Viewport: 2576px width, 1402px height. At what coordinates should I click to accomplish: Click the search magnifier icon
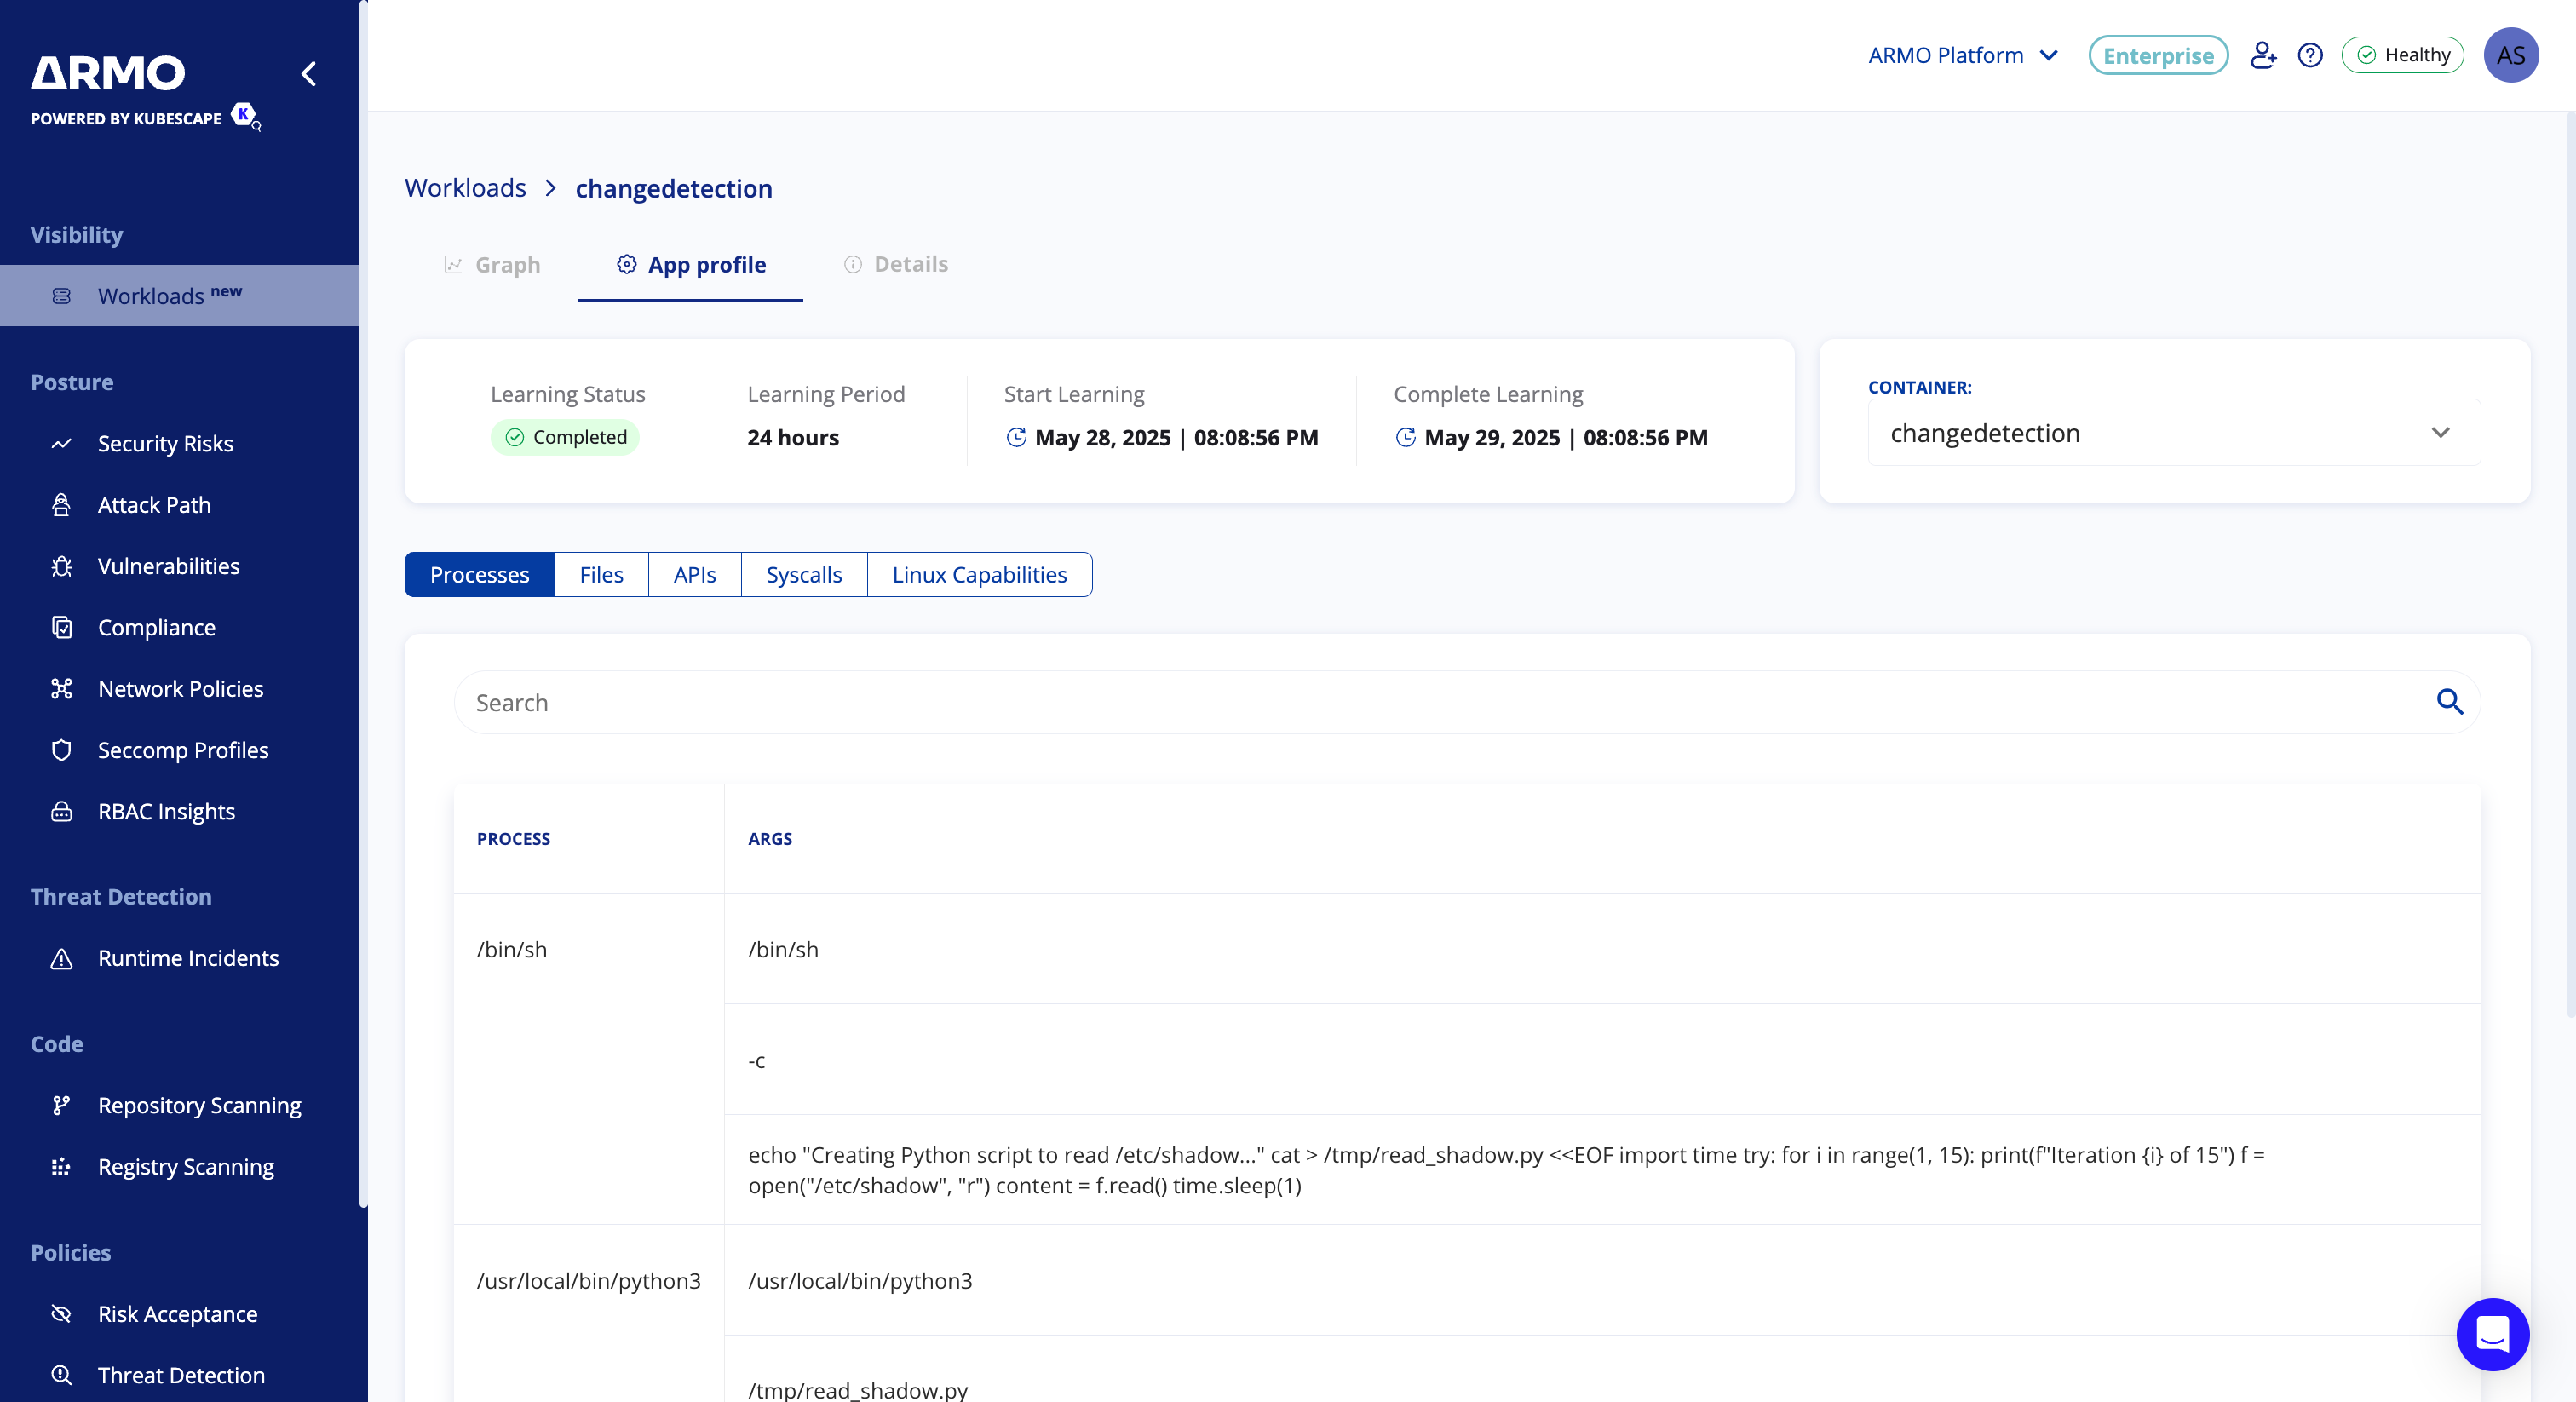point(2449,702)
